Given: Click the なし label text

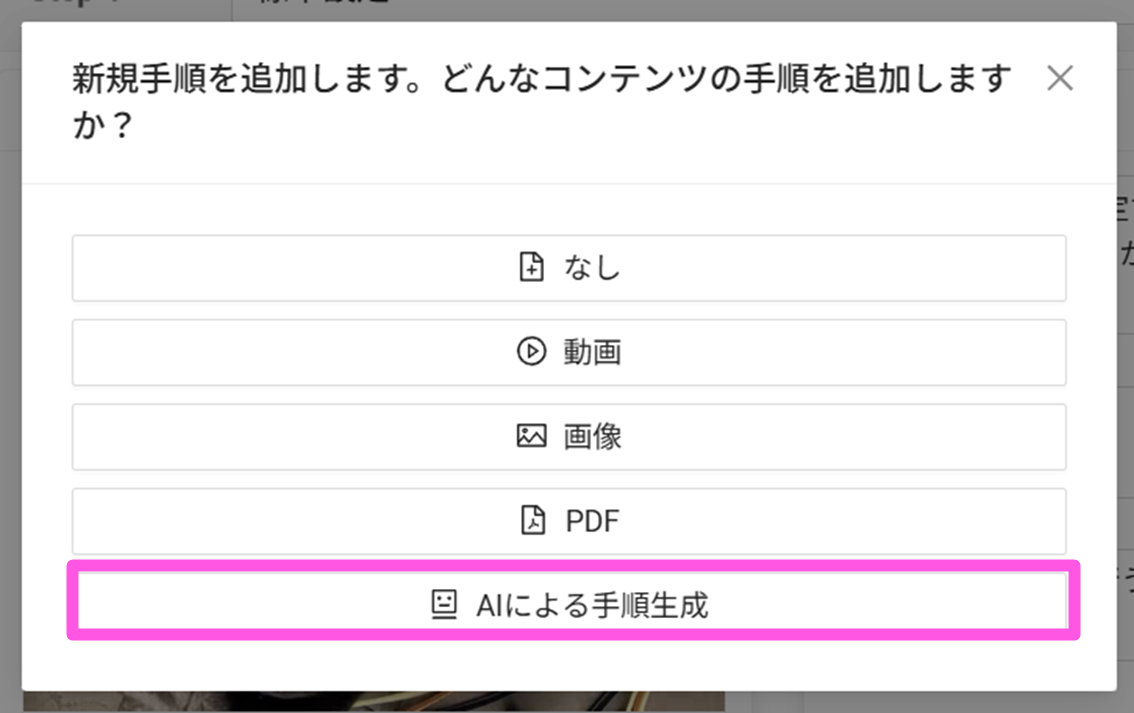Looking at the screenshot, I should point(592,268).
